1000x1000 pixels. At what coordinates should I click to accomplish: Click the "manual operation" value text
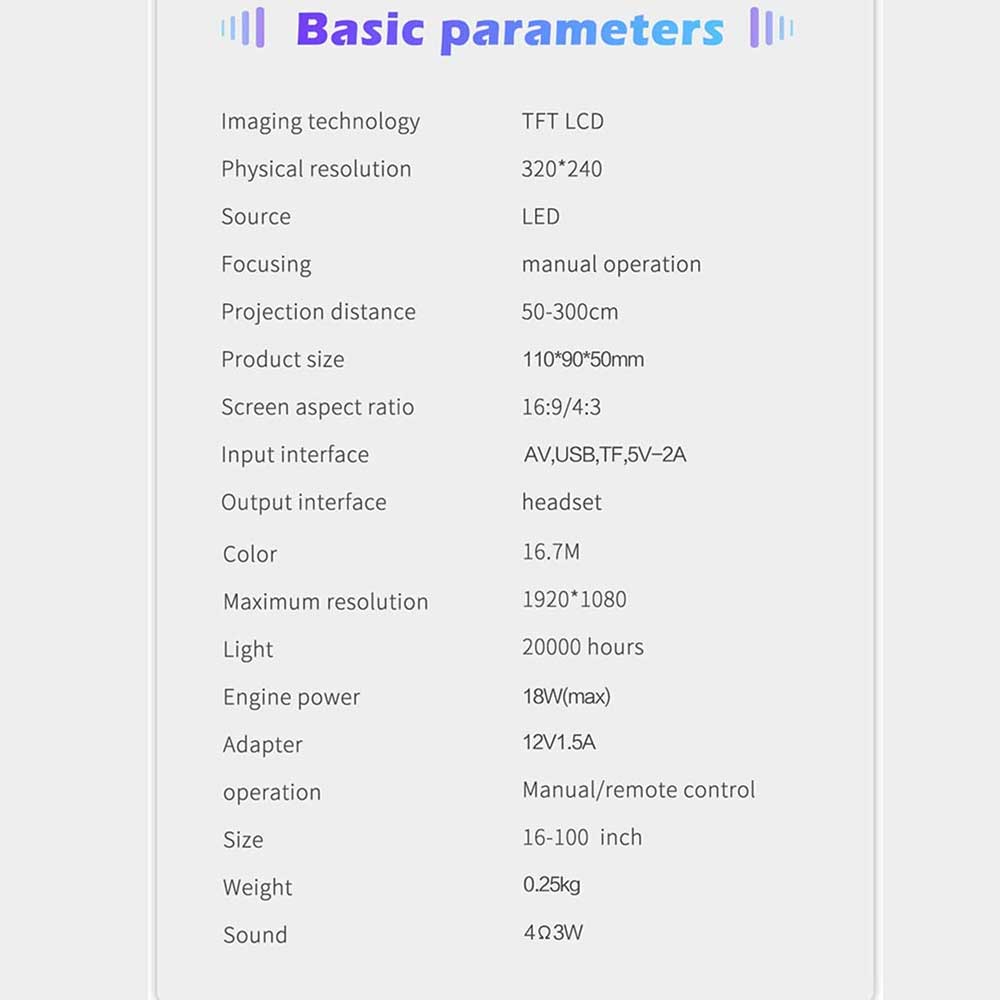(611, 265)
